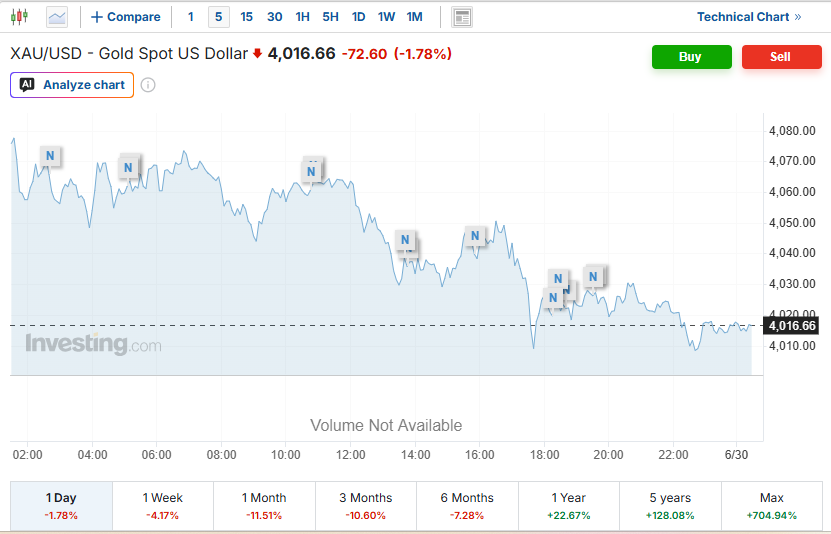The height and width of the screenshot is (534, 831).
Task: Select the area chart type icon
Action: (57, 17)
